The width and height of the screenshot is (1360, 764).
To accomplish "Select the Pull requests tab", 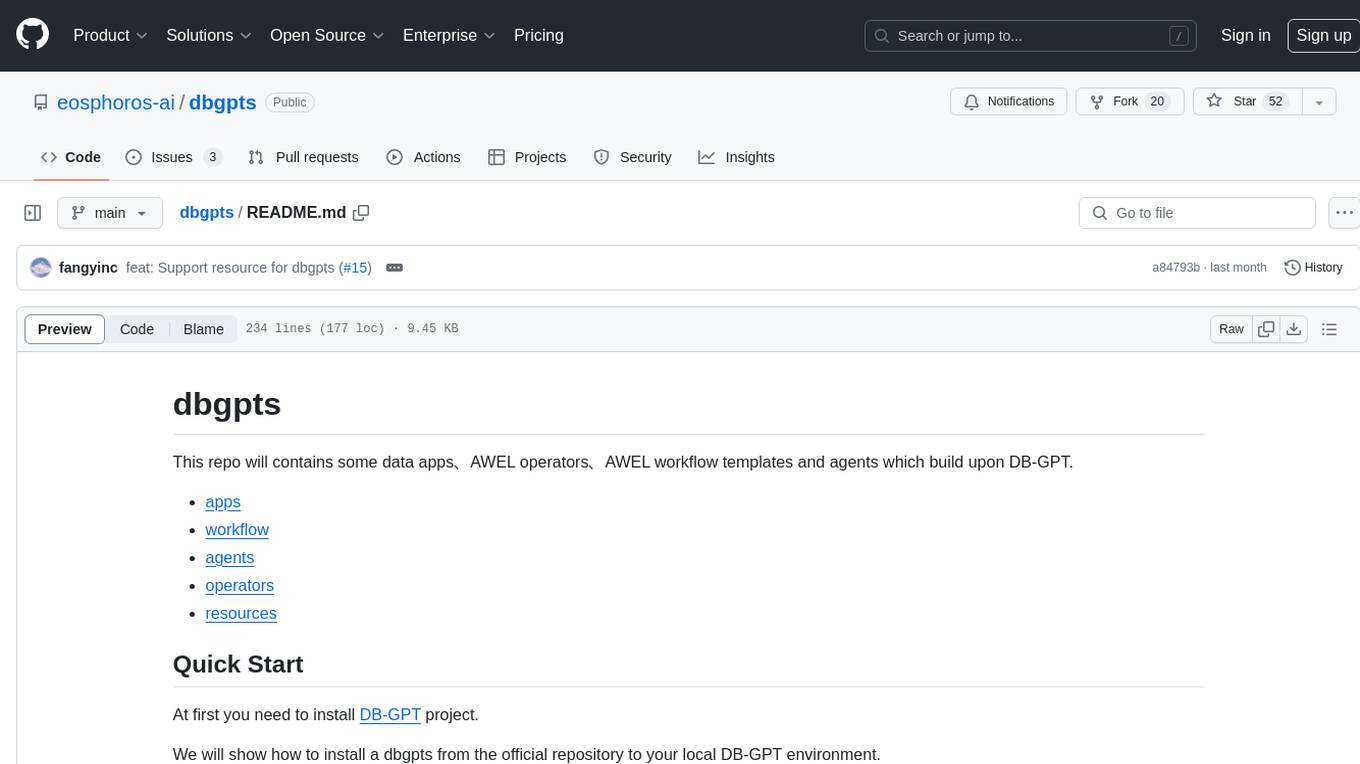I will point(303,157).
